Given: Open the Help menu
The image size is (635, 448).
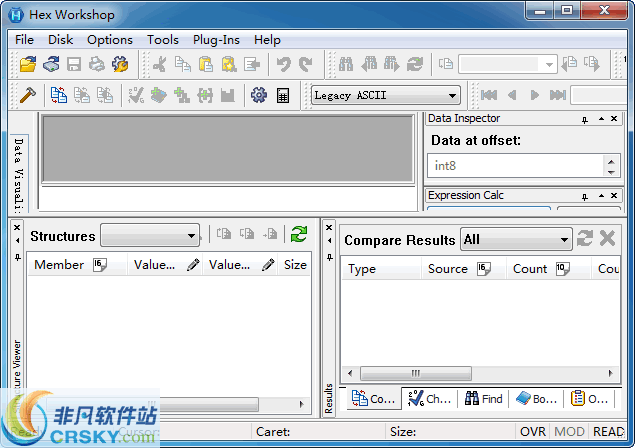Looking at the screenshot, I should click(x=267, y=40).
